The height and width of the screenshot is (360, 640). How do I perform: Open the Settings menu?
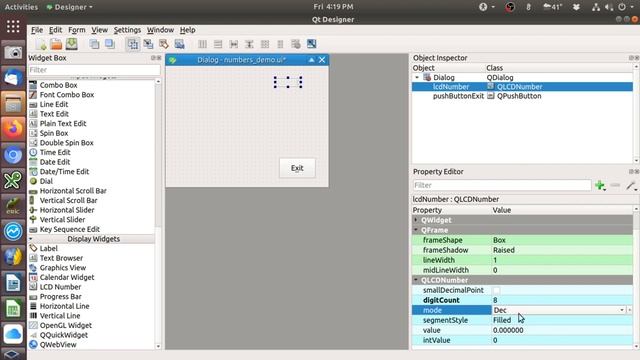(127, 30)
